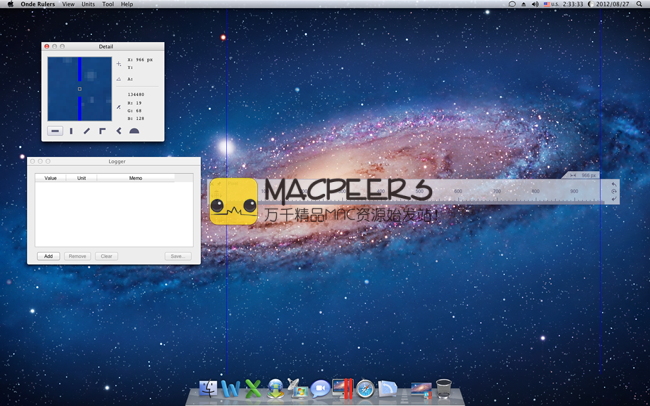Open the Units menu
Viewport: 650px width, 406px height.
[88, 4]
